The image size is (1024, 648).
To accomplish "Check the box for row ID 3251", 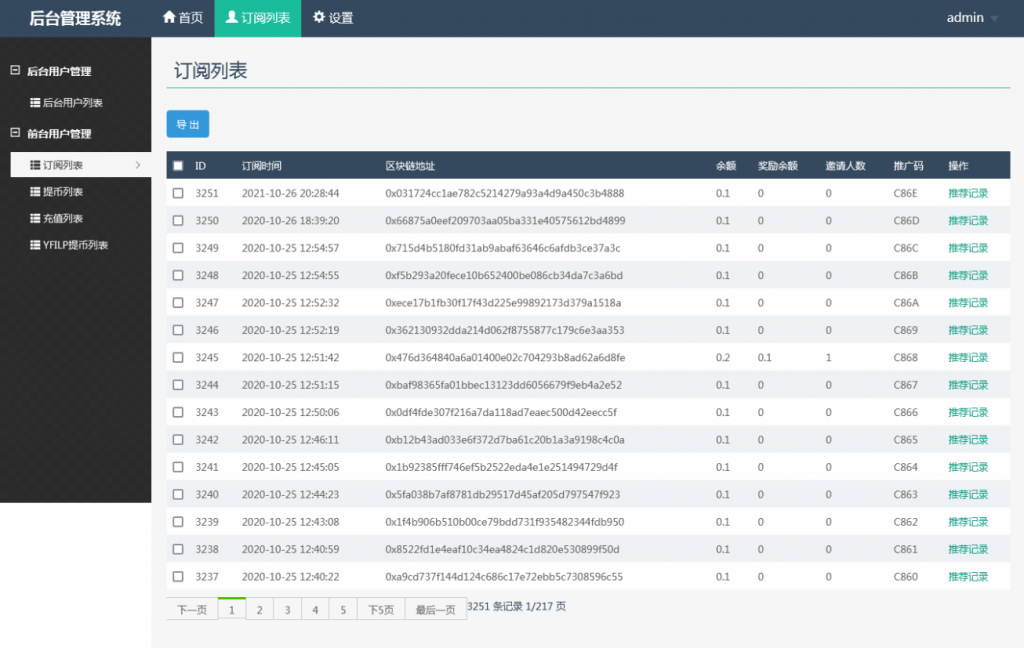I will point(178,193).
